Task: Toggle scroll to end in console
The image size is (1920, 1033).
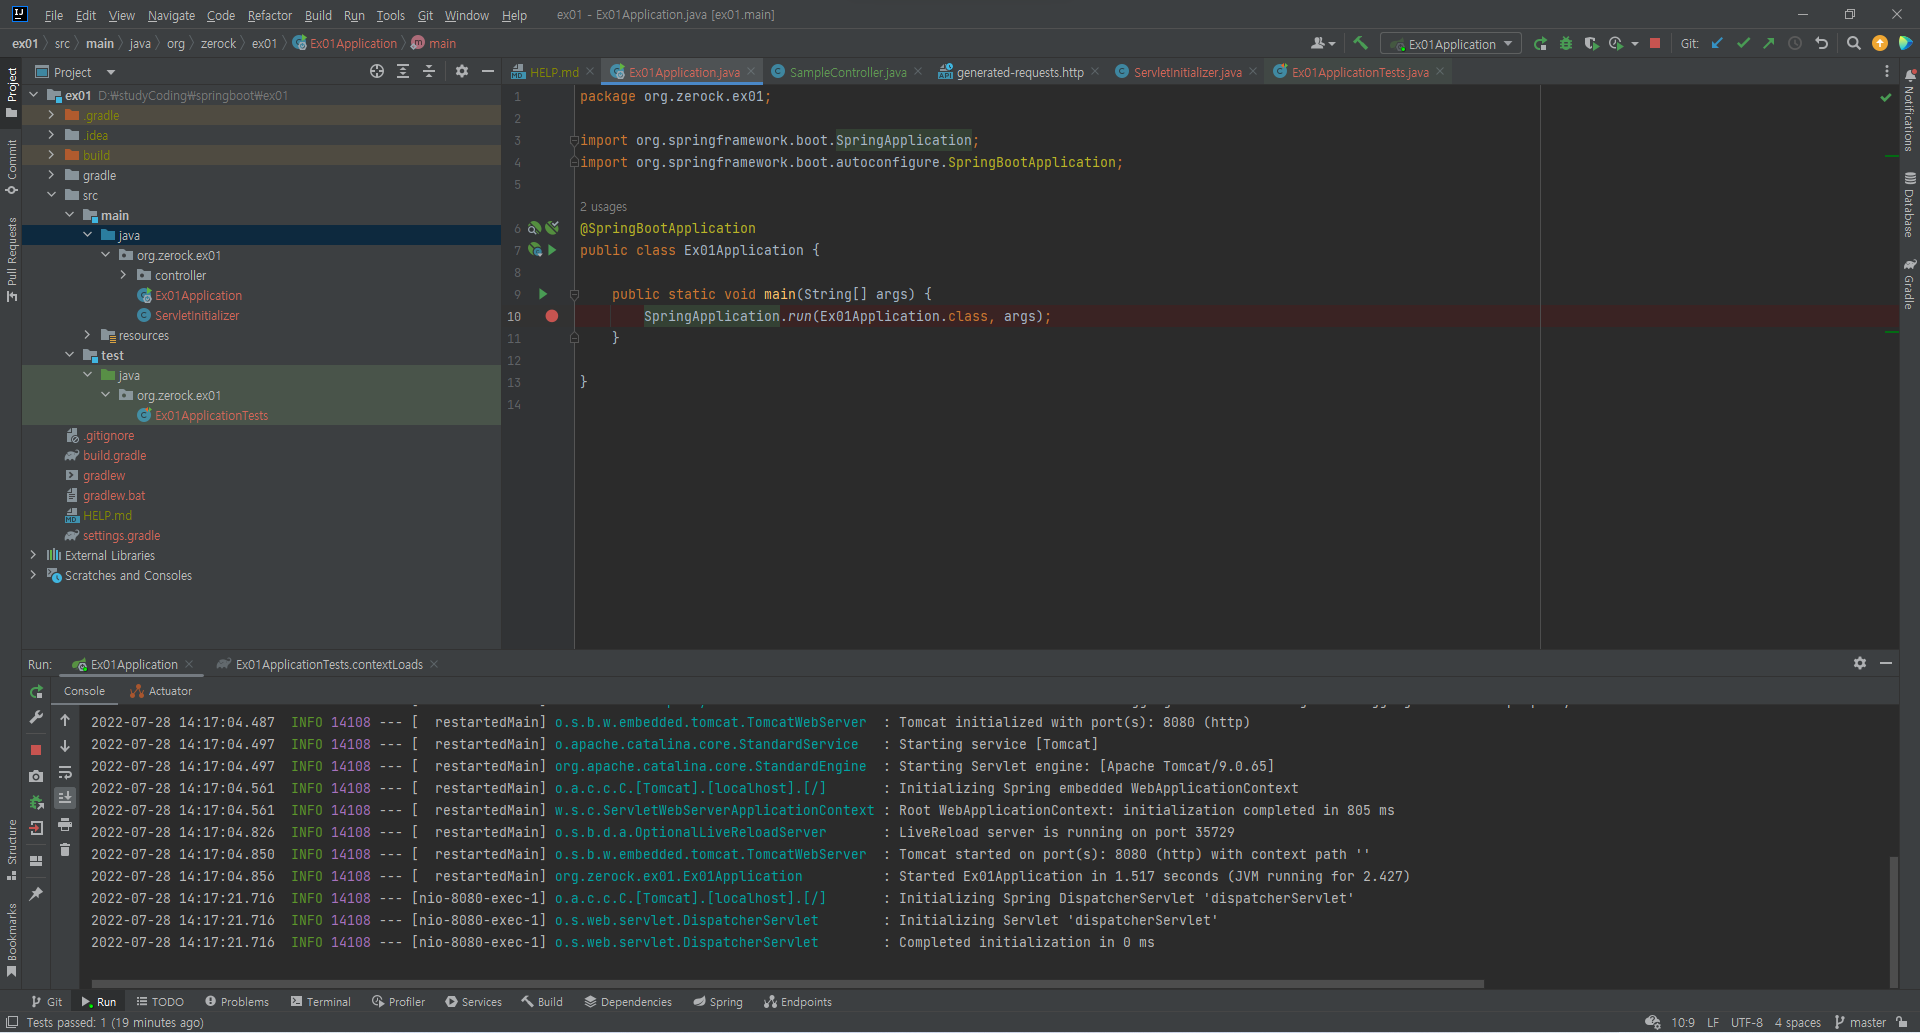Action: (x=65, y=798)
